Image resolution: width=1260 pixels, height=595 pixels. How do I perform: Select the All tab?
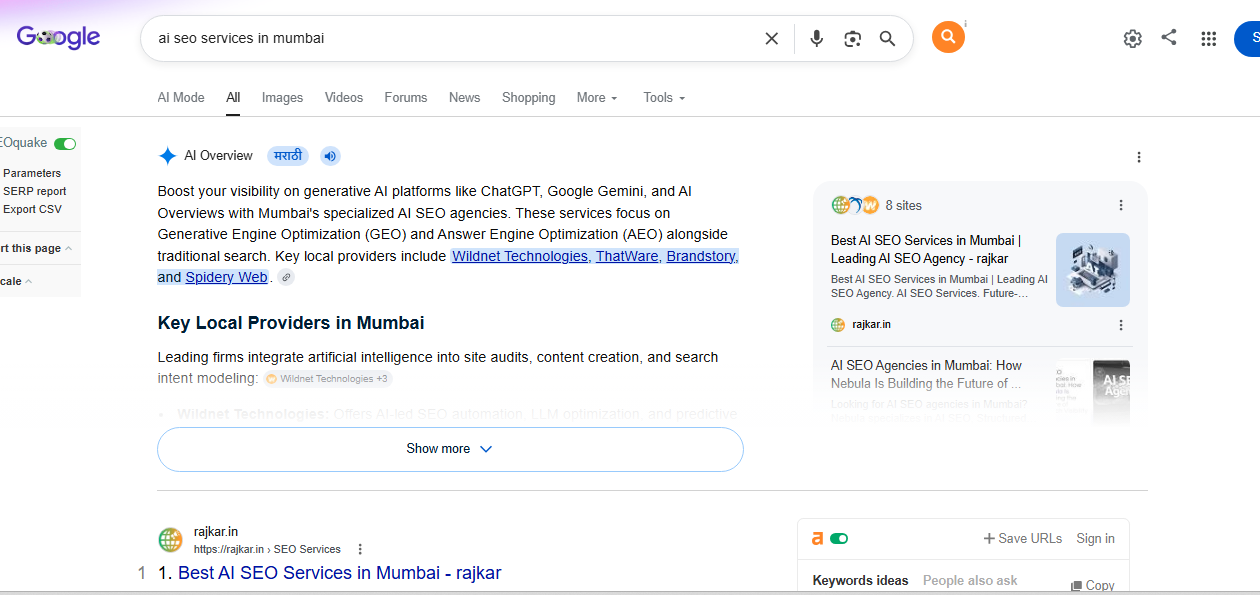pyautogui.click(x=233, y=98)
